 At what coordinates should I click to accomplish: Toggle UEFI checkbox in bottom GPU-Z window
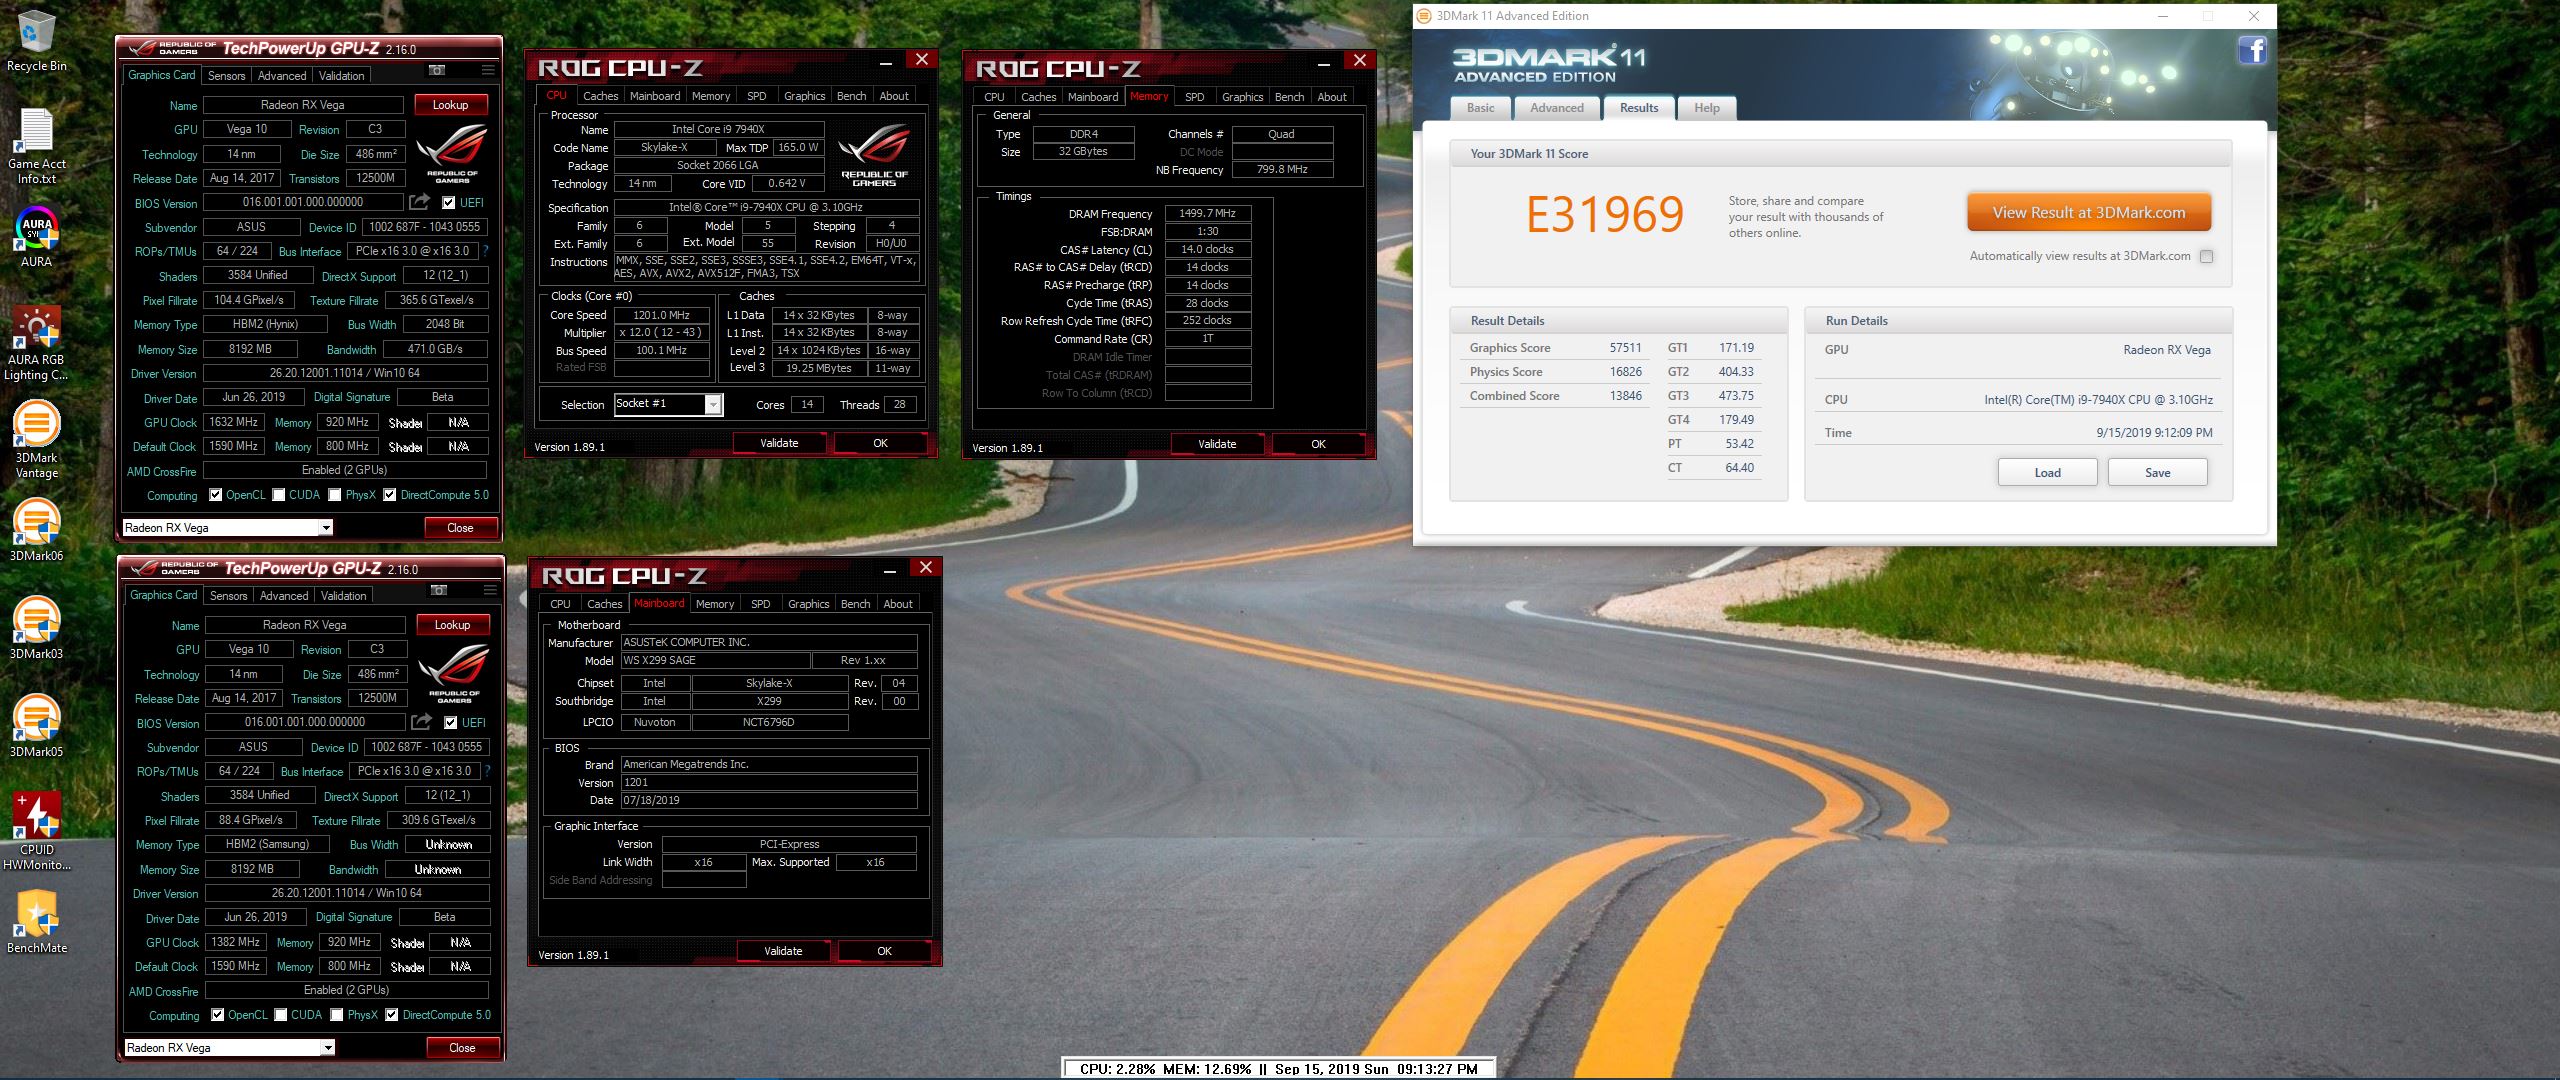[x=451, y=723]
